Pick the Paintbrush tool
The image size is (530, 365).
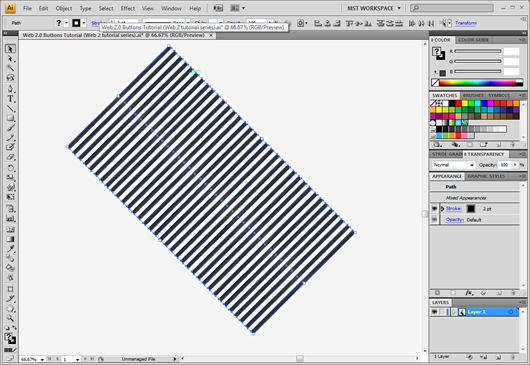click(10, 128)
